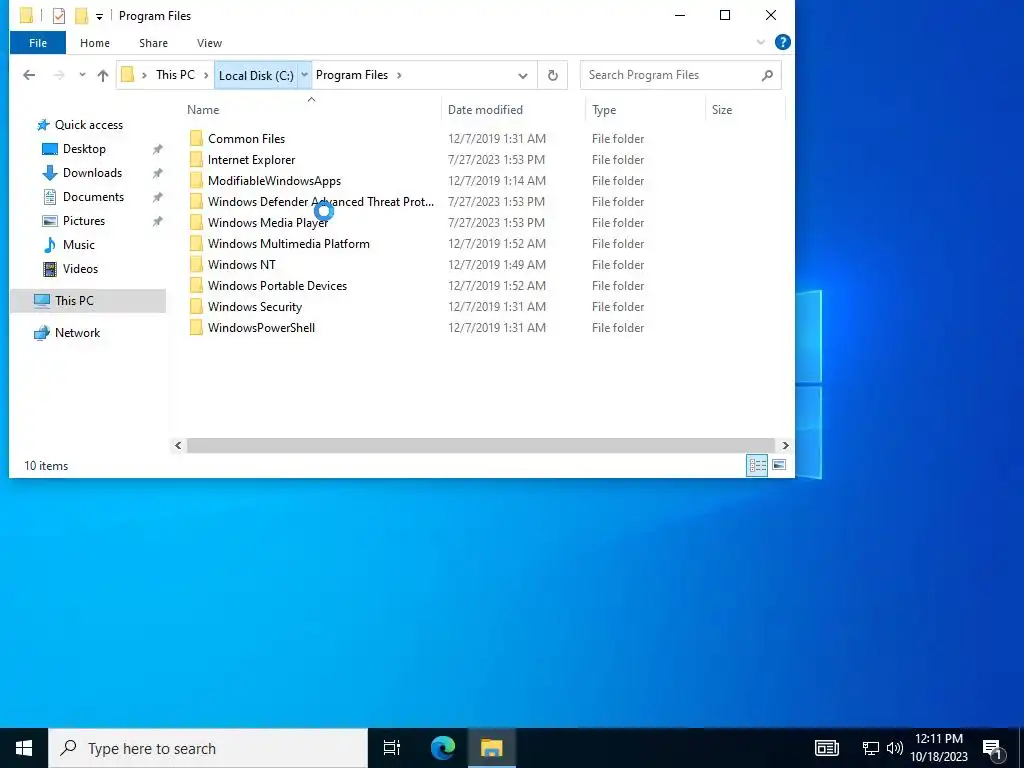Select the Windows Portable Devices folder

point(277,285)
